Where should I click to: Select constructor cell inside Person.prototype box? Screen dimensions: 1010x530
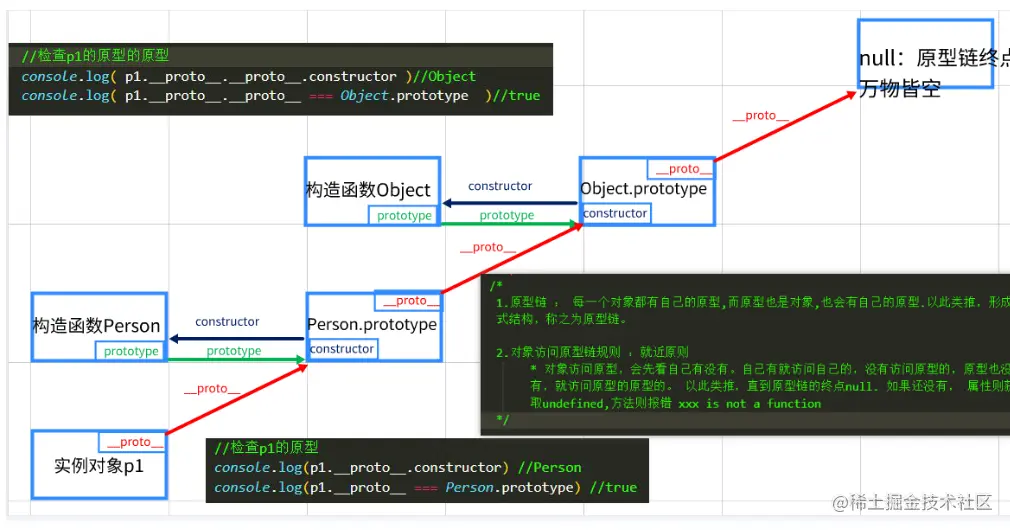tap(342, 348)
